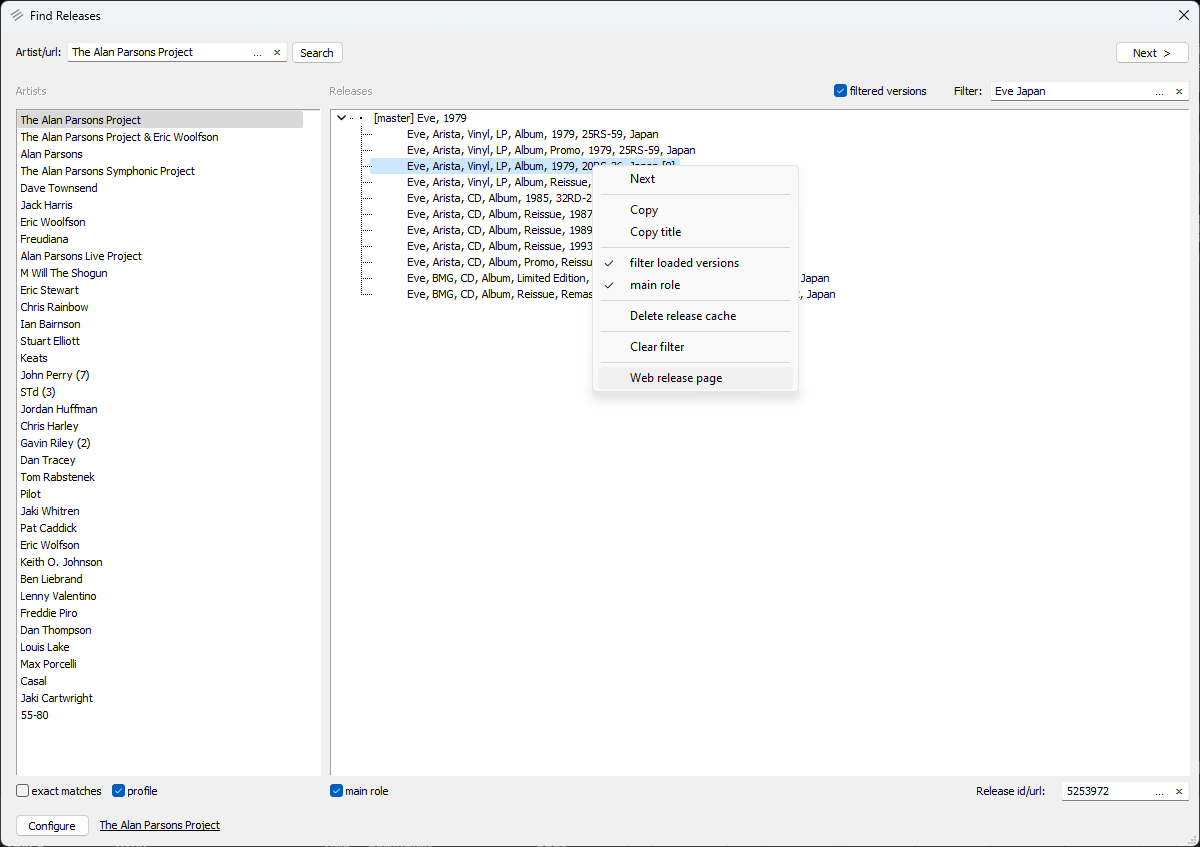Clear the Release id/url field x icon
1200x847 pixels.
click(1178, 791)
